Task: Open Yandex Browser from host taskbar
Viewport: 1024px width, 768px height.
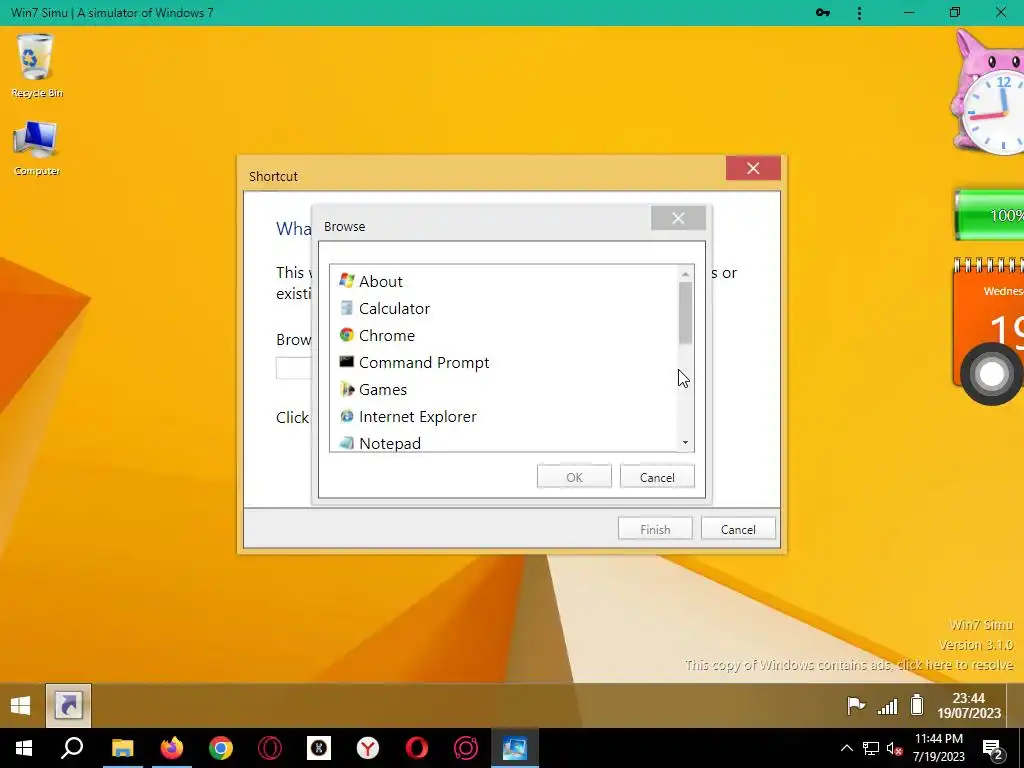Action: click(x=368, y=748)
